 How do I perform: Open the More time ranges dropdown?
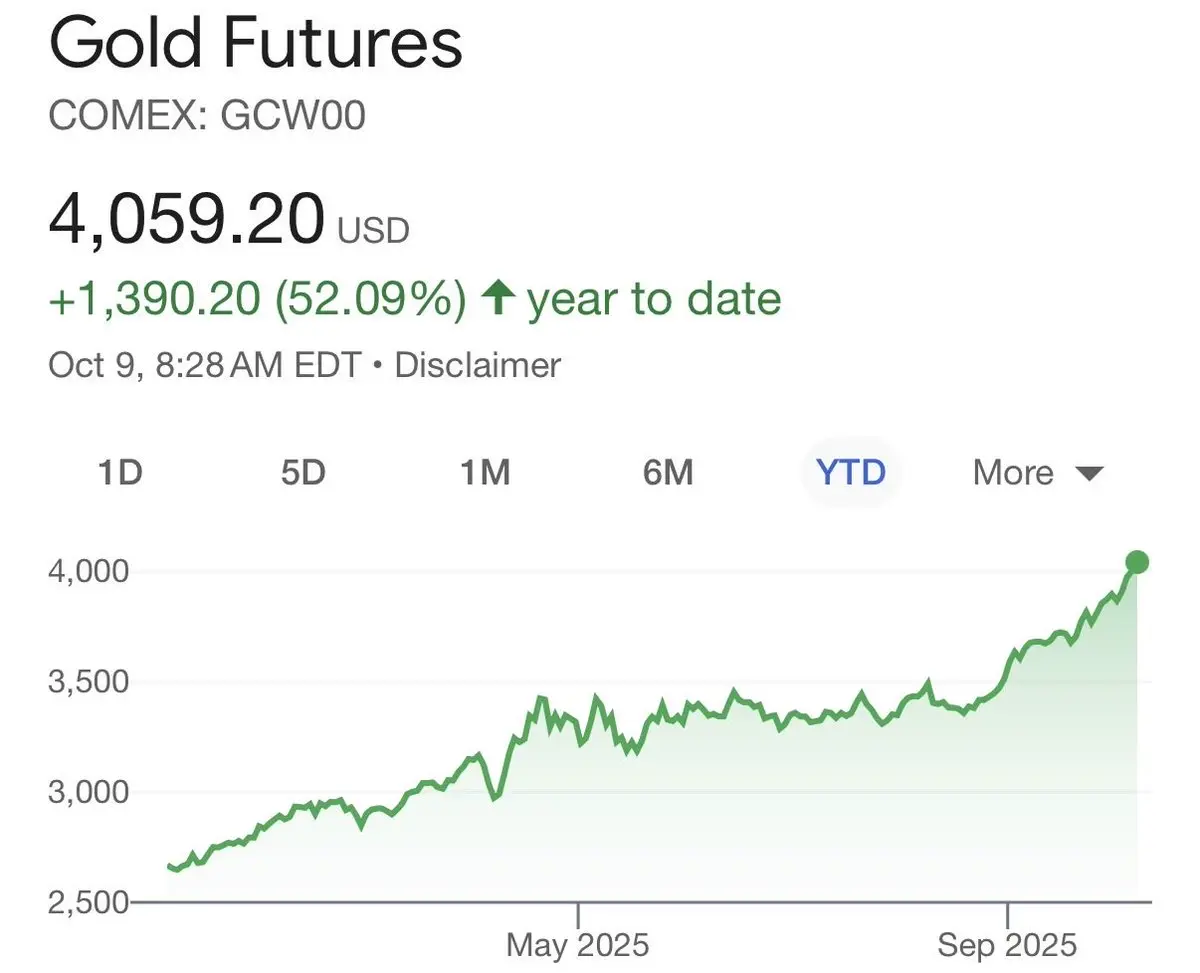(1013, 472)
